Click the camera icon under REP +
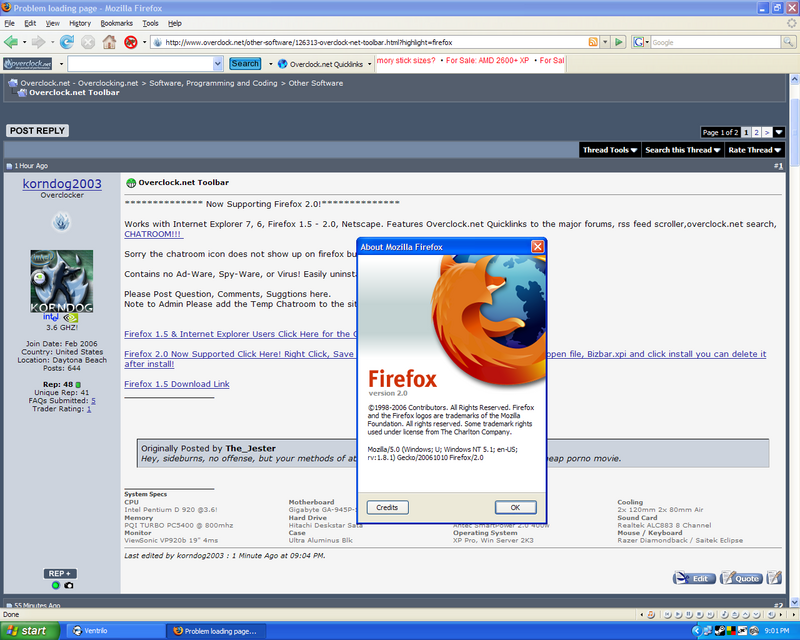800x640 pixels. (x=69, y=585)
